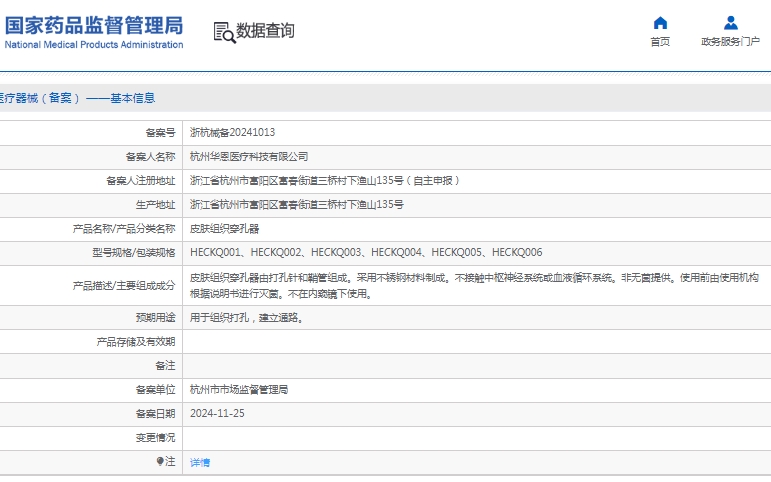The width and height of the screenshot is (771, 482).
Task: Click the 备案单位 label
Action: pos(155,390)
